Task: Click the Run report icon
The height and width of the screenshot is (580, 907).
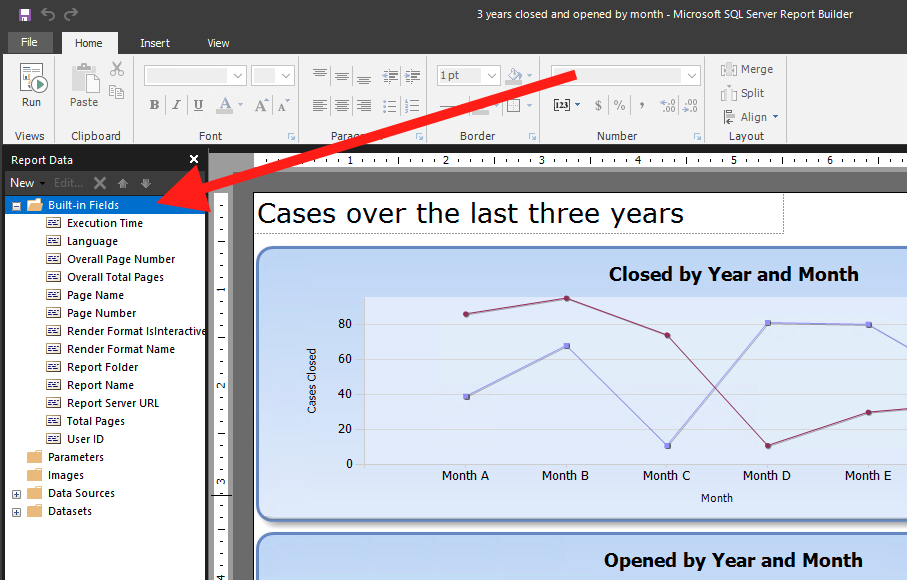Action: point(32,85)
